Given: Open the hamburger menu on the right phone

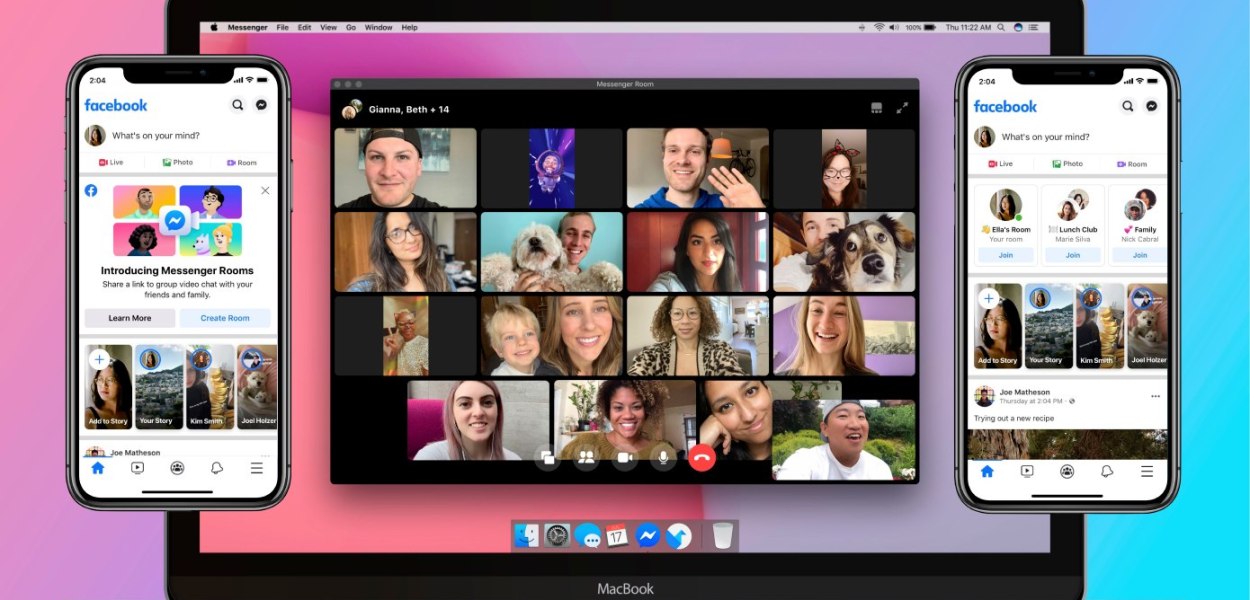Looking at the screenshot, I should point(1146,471).
